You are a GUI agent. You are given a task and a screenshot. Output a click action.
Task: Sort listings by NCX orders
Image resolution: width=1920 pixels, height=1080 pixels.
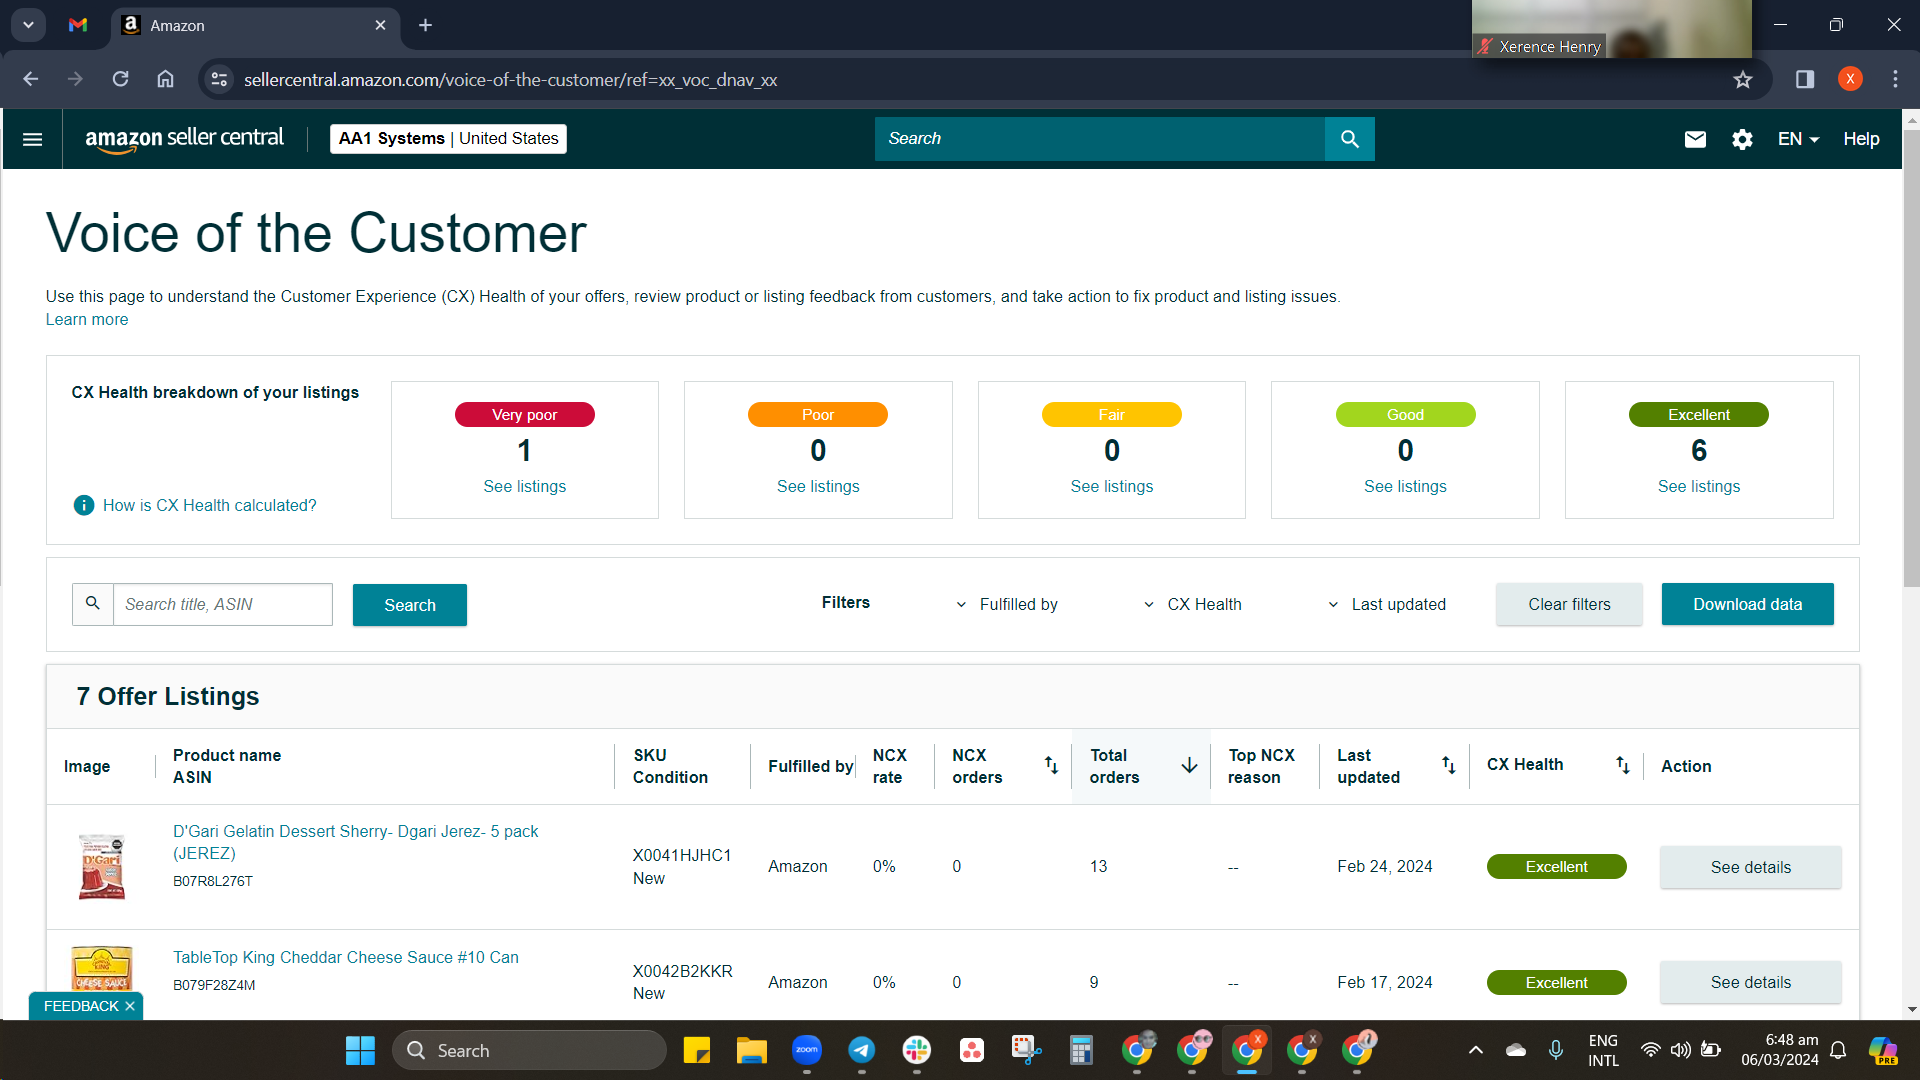click(1051, 765)
